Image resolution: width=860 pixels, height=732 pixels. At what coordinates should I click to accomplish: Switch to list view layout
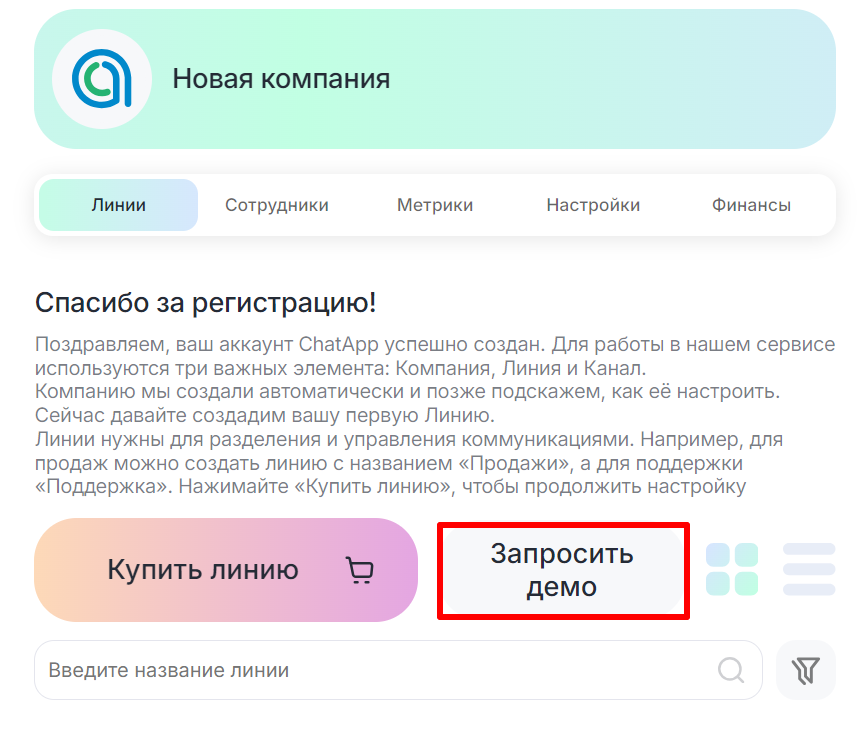808,569
